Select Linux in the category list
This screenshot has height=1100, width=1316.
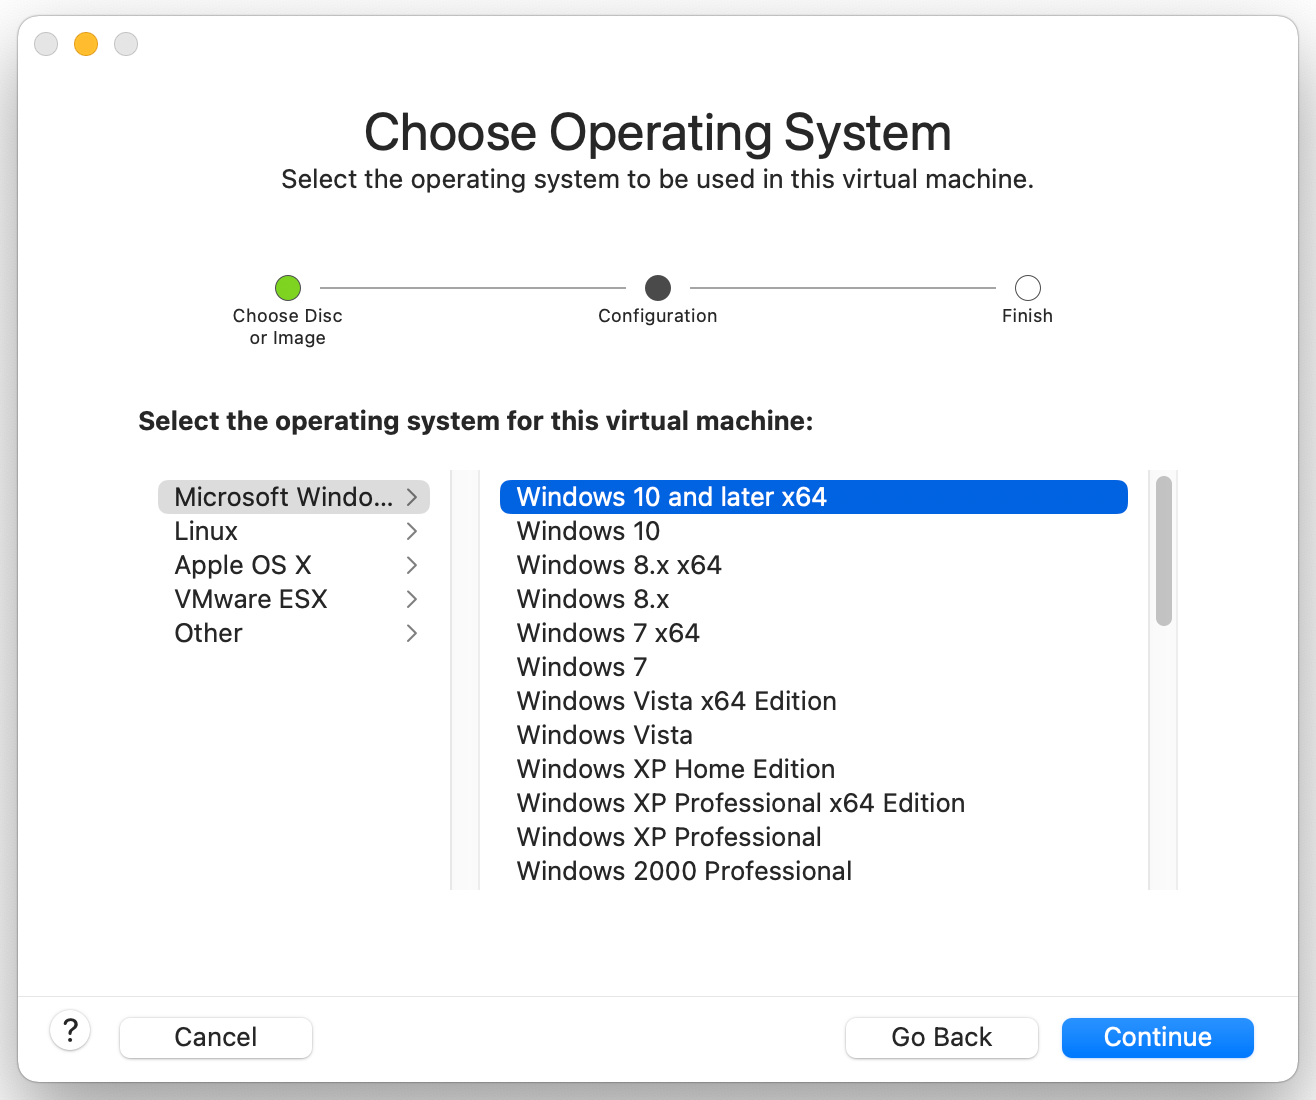tap(206, 531)
